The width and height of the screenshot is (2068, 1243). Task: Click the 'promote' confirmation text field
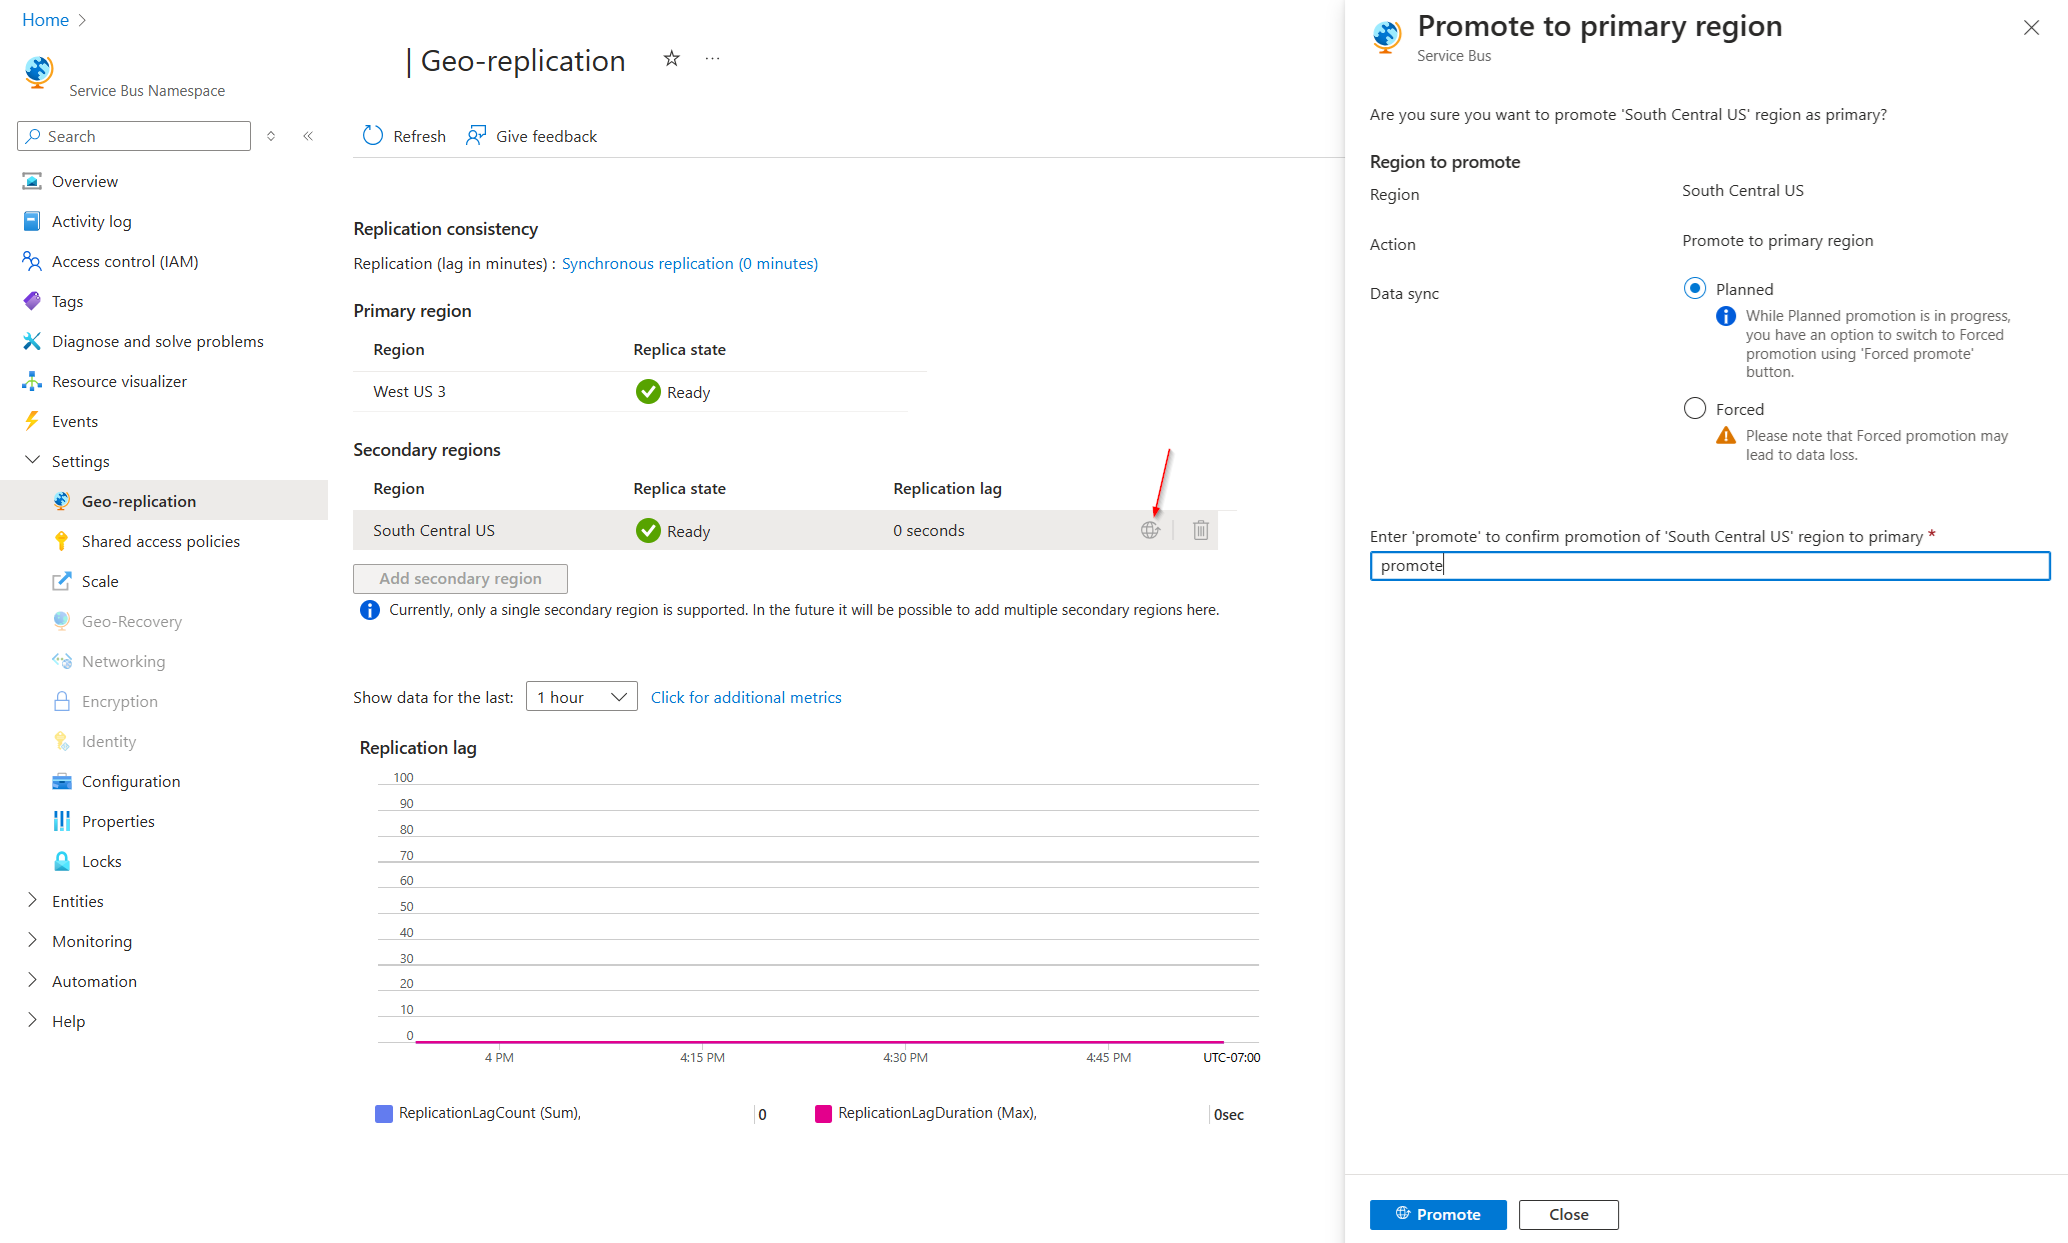1708,566
